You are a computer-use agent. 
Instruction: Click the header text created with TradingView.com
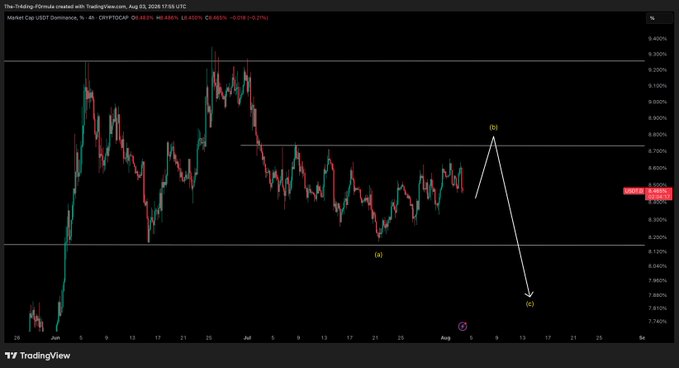pos(96,6)
